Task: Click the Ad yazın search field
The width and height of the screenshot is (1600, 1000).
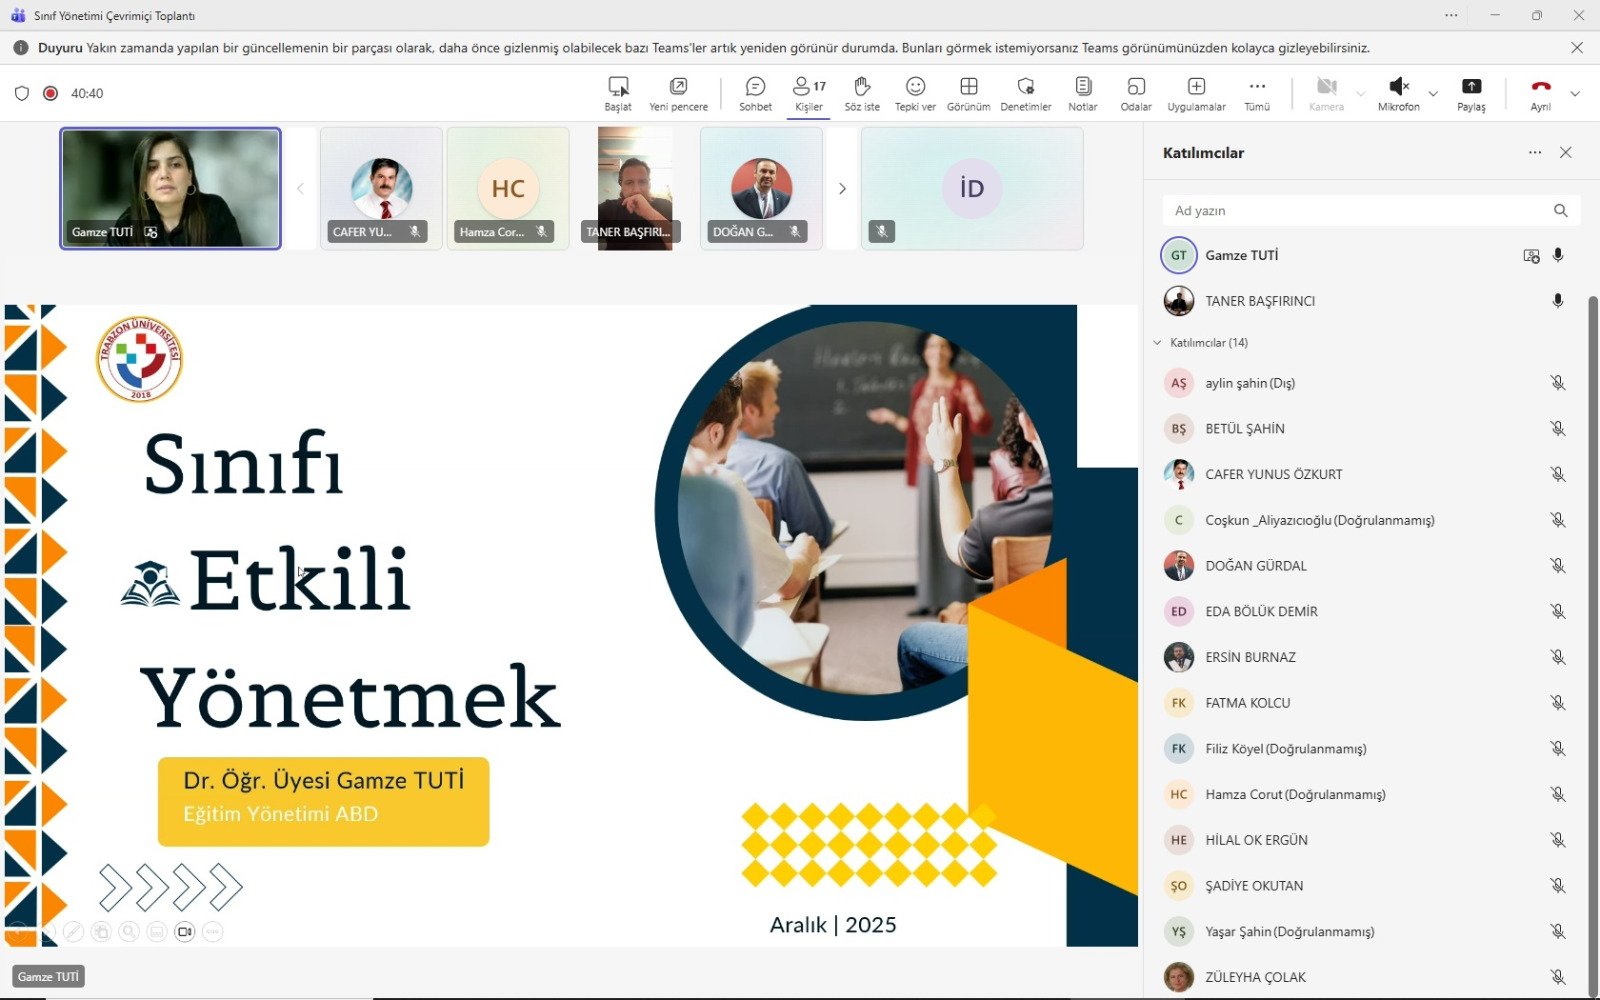Action: pos(1355,210)
